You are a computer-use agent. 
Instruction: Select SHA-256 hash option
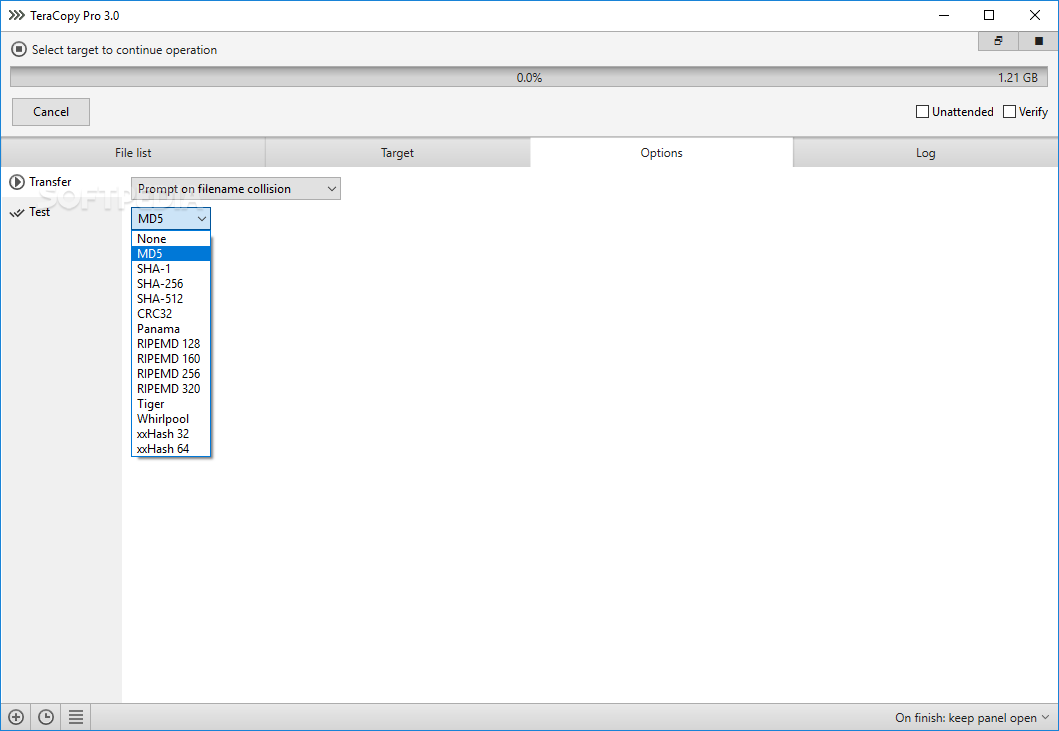[171, 284]
